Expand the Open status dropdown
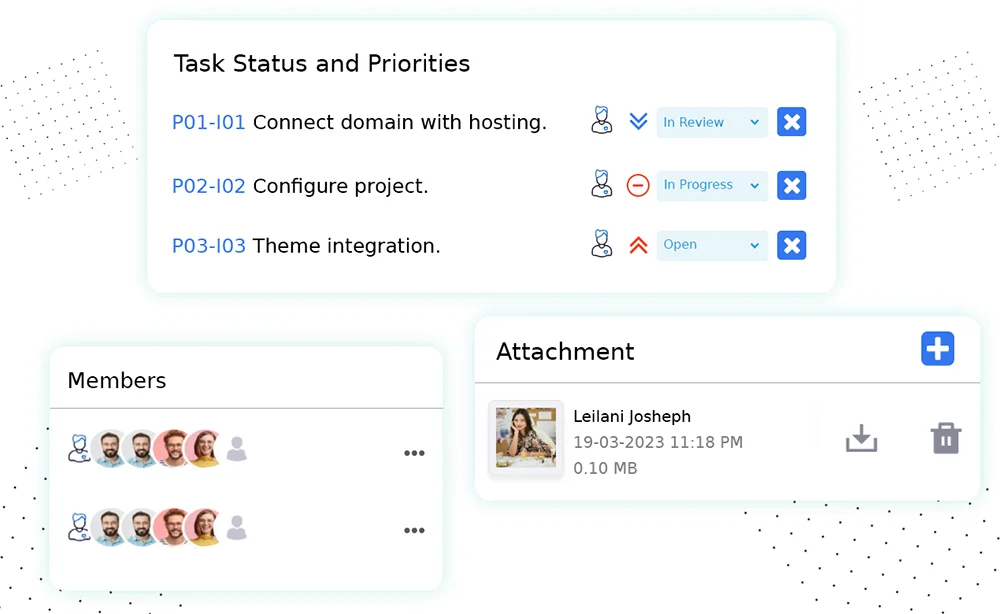The image size is (1000, 614). (x=712, y=245)
